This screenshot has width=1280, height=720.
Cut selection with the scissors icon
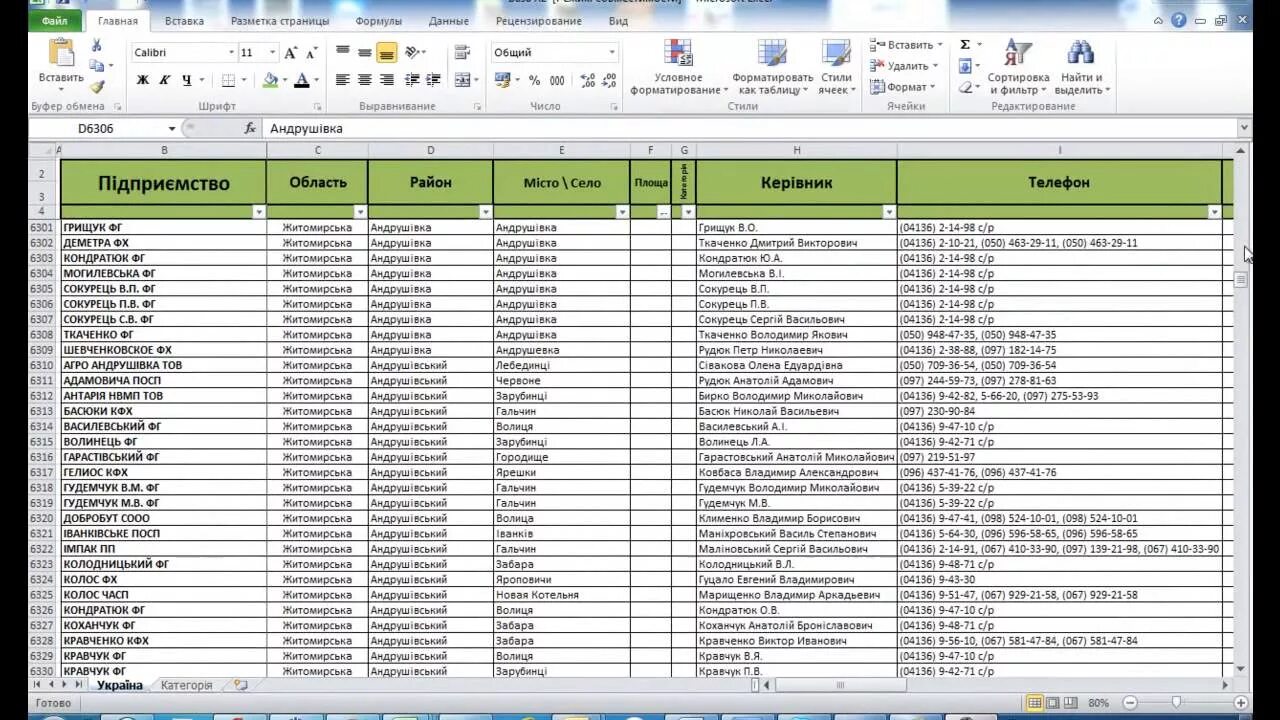(x=97, y=45)
